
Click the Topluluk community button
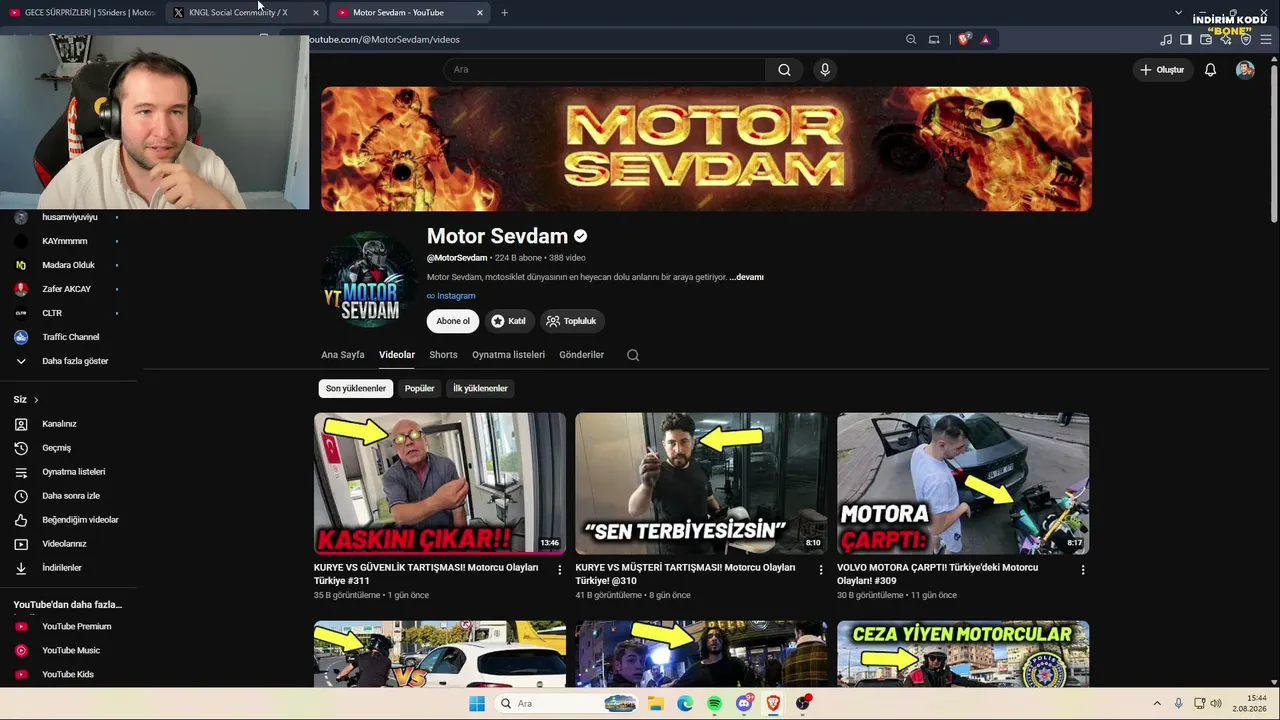tap(572, 321)
